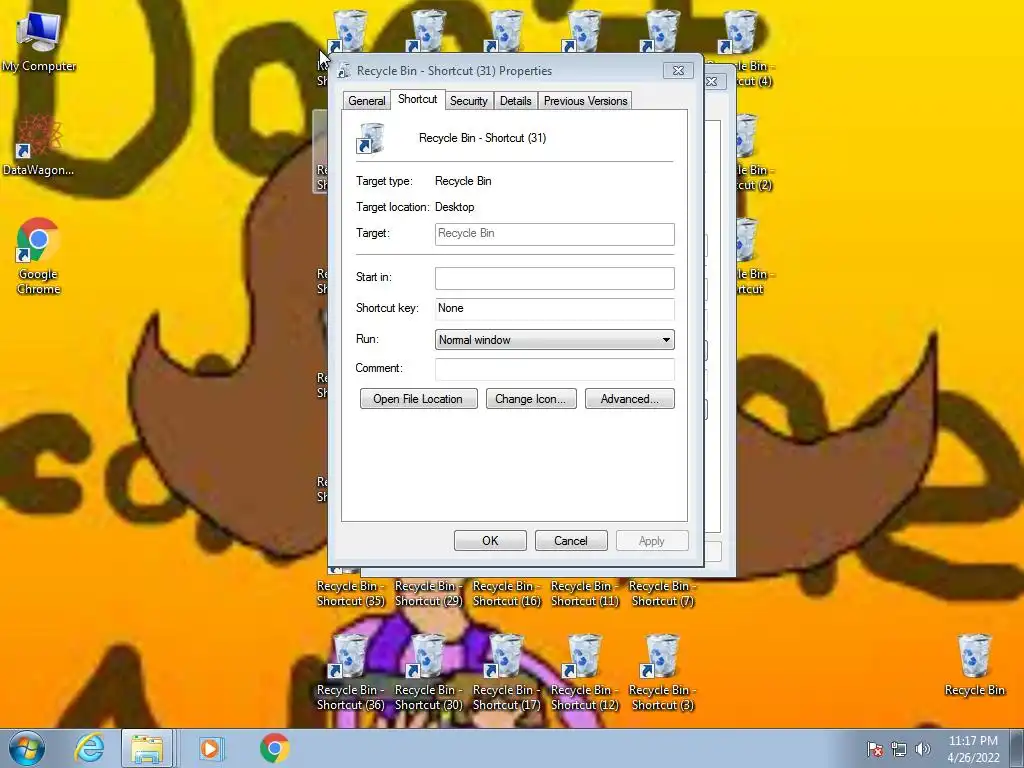Expand the Run dropdown showing Normal window
Viewport: 1024px width, 768px height.
pyautogui.click(x=554, y=340)
